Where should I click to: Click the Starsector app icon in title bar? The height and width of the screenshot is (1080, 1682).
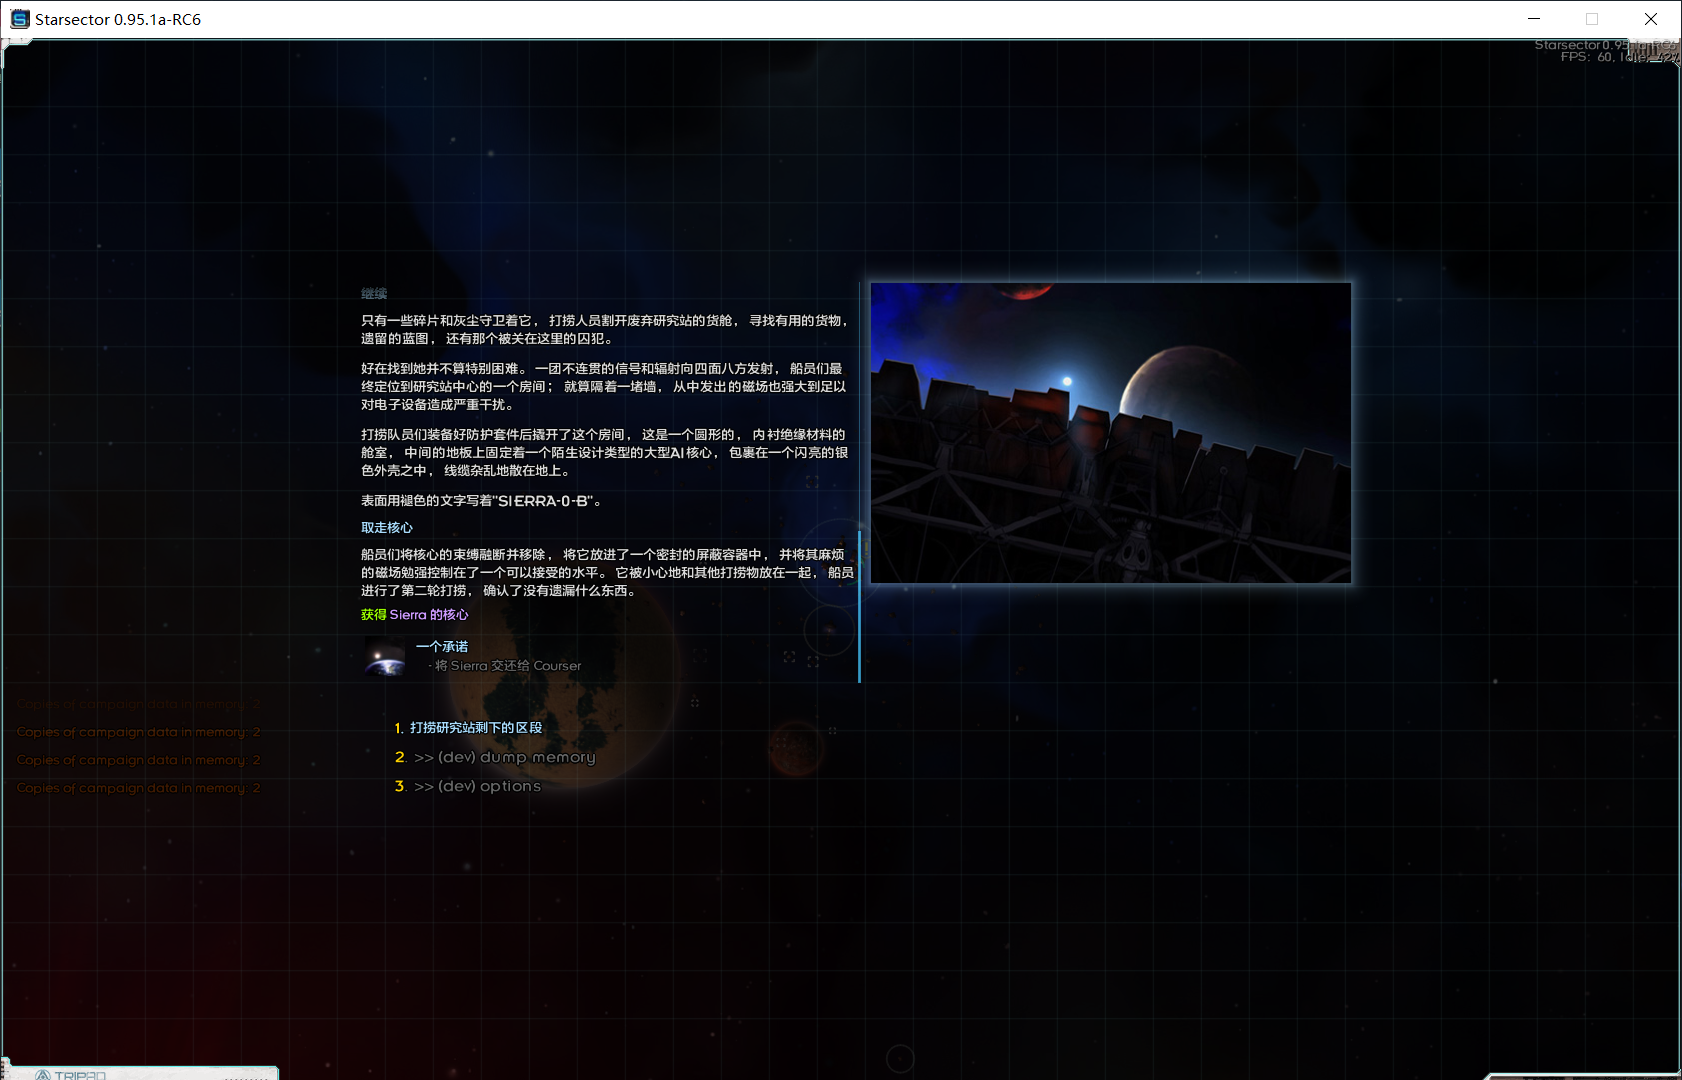point(19,19)
